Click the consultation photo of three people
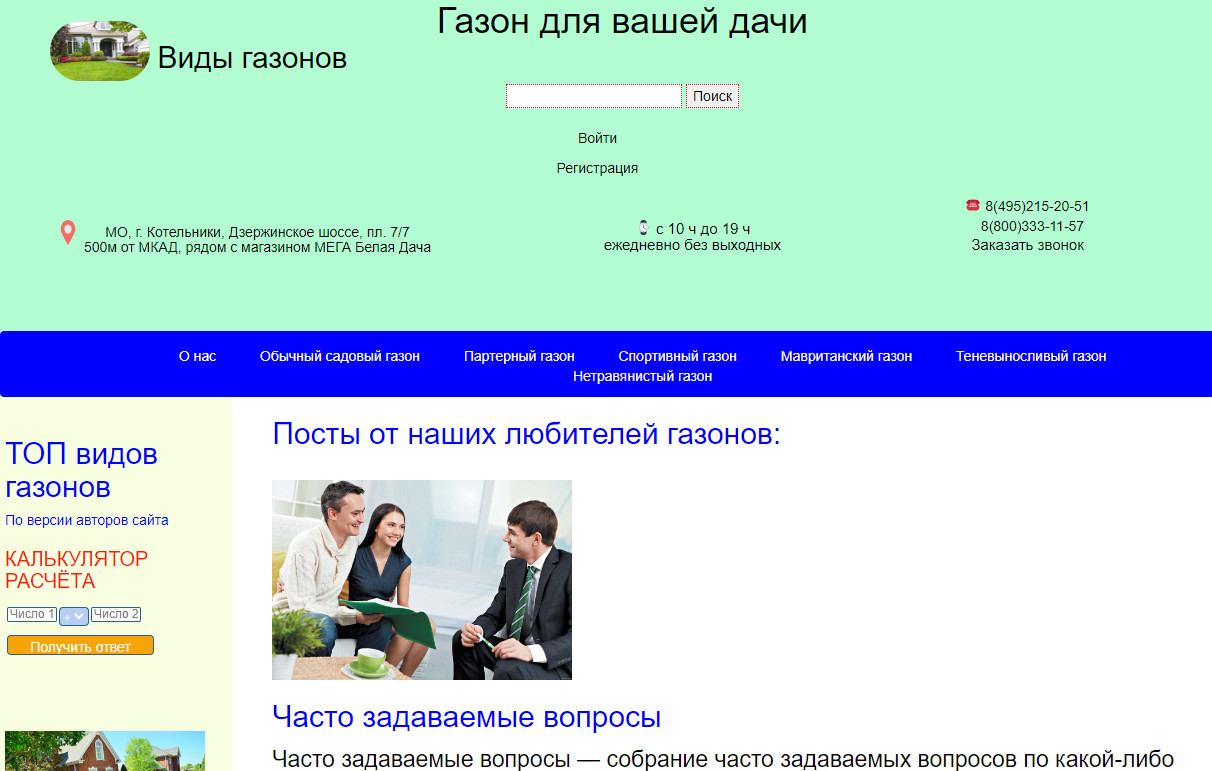Screen dimensions: 1212x771 point(422,580)
